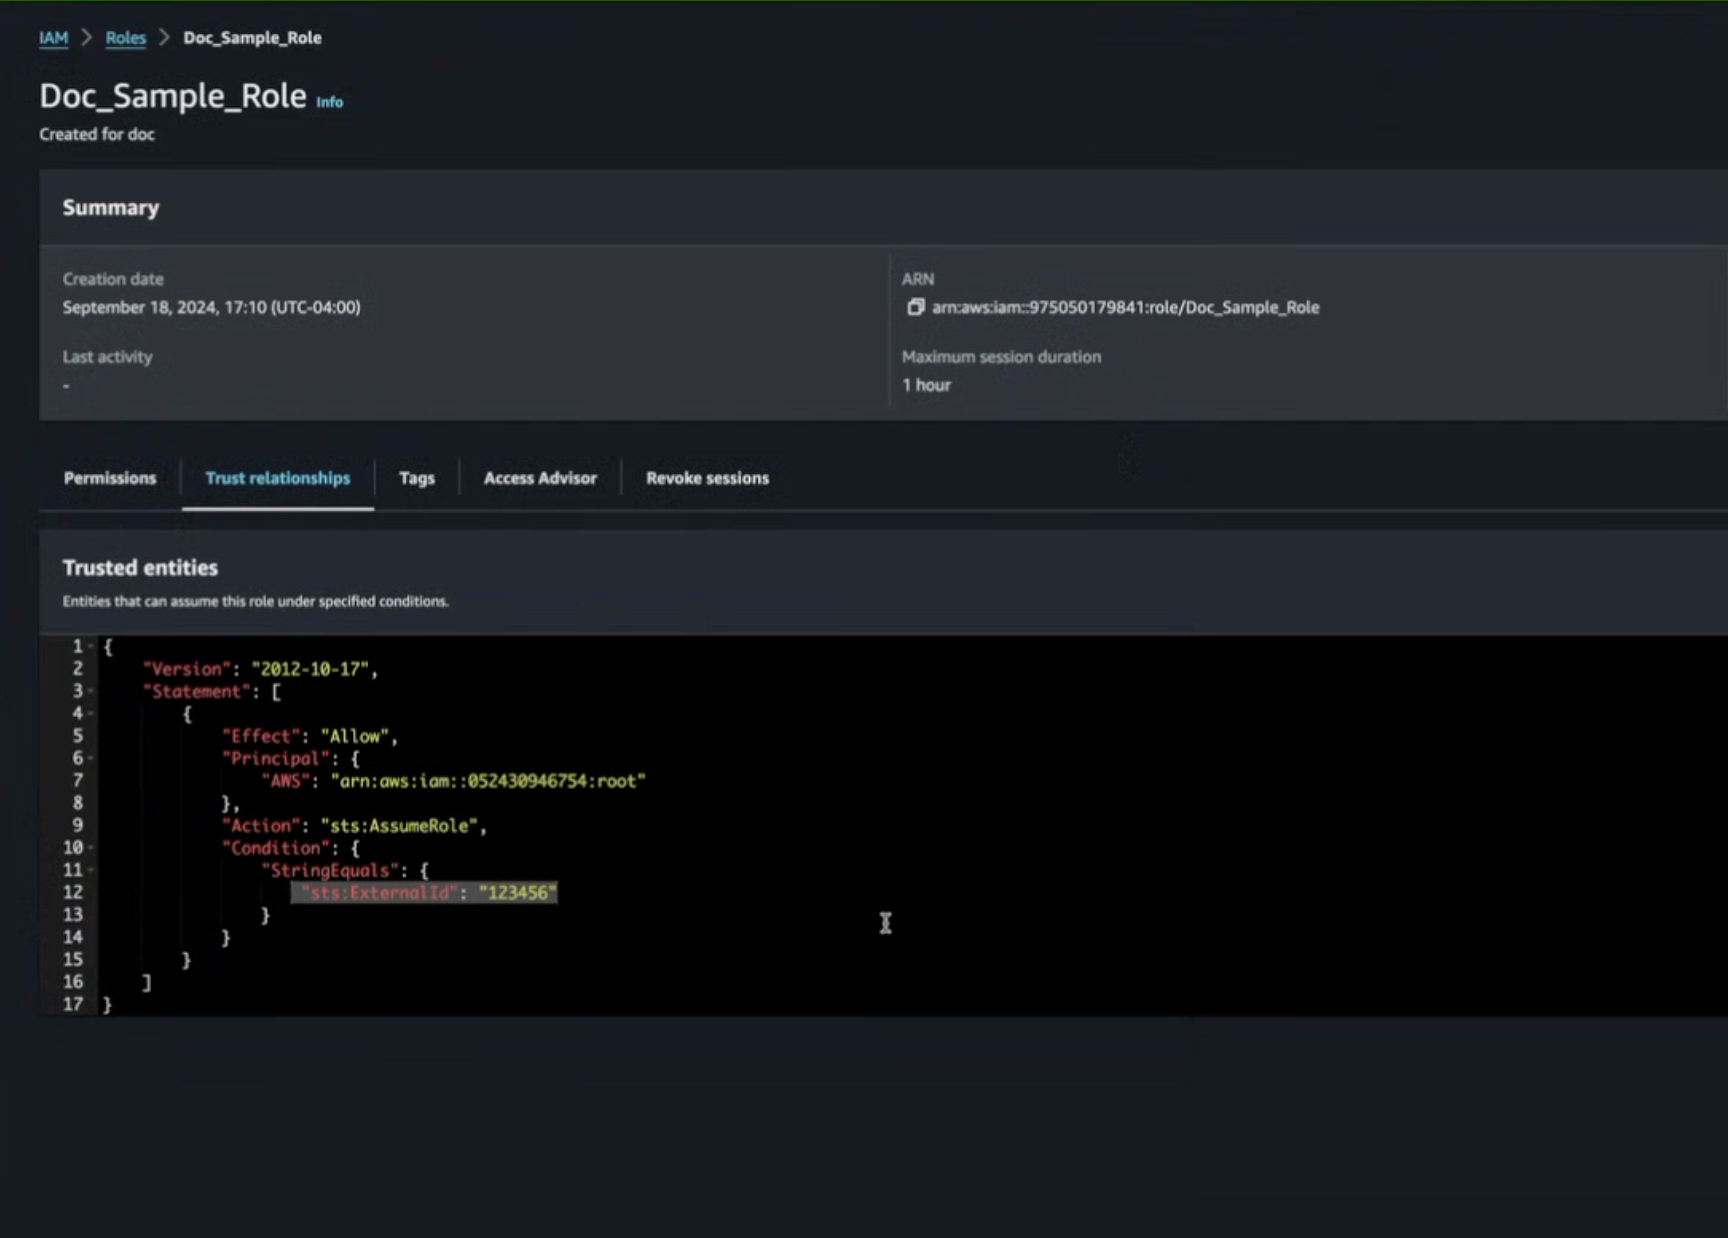
Task: Fold the statement object at line 4
Action: (x=91, y=714)
